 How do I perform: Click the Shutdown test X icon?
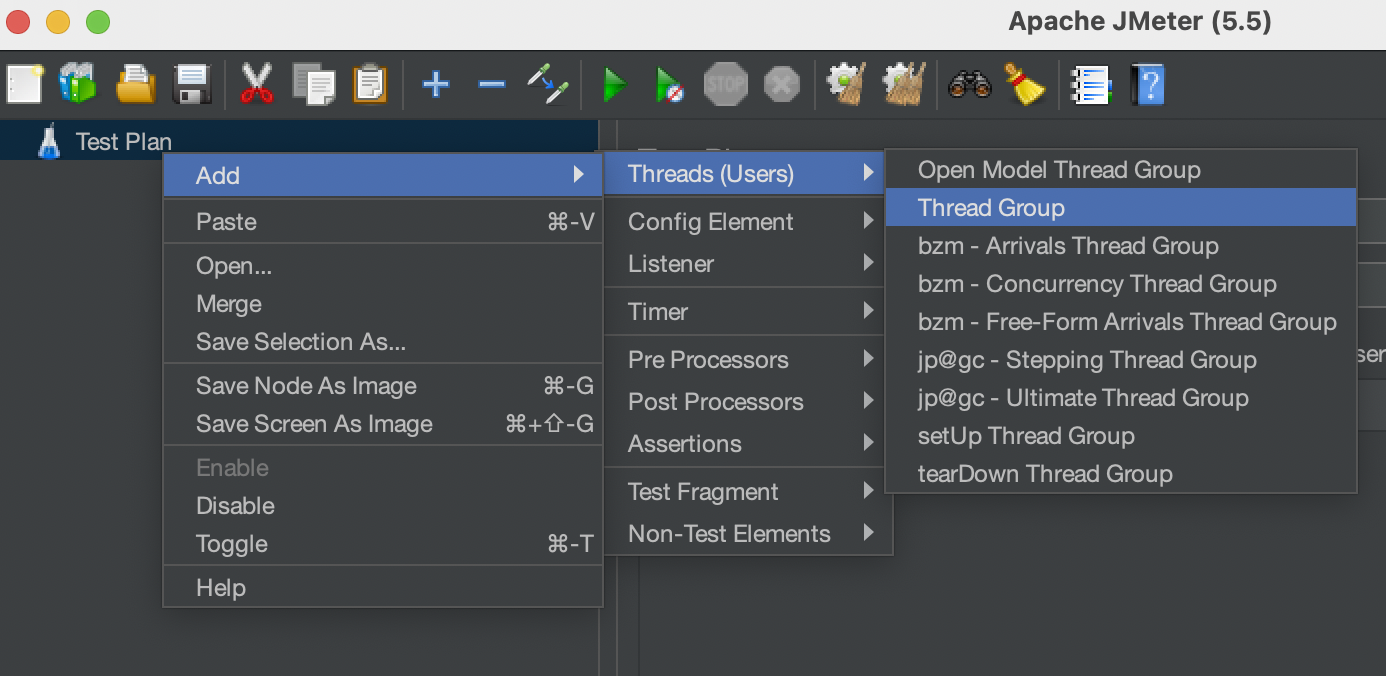pos(782,84)
